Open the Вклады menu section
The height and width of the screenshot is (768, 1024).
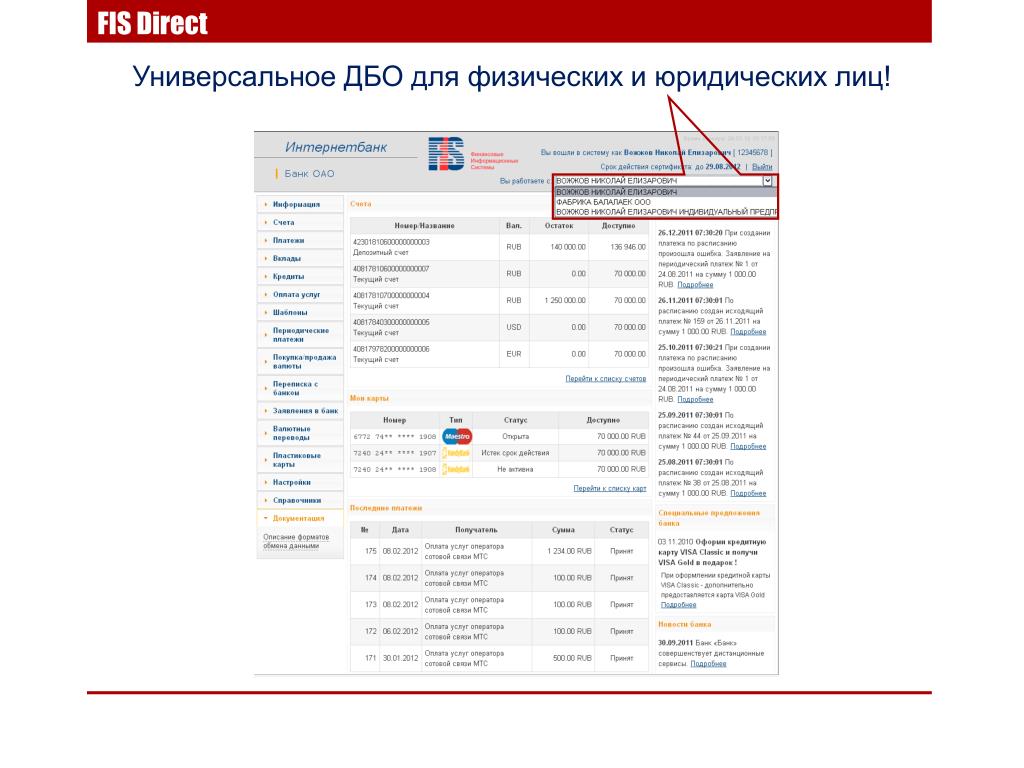pyautogui.click(x=300, y=259)
